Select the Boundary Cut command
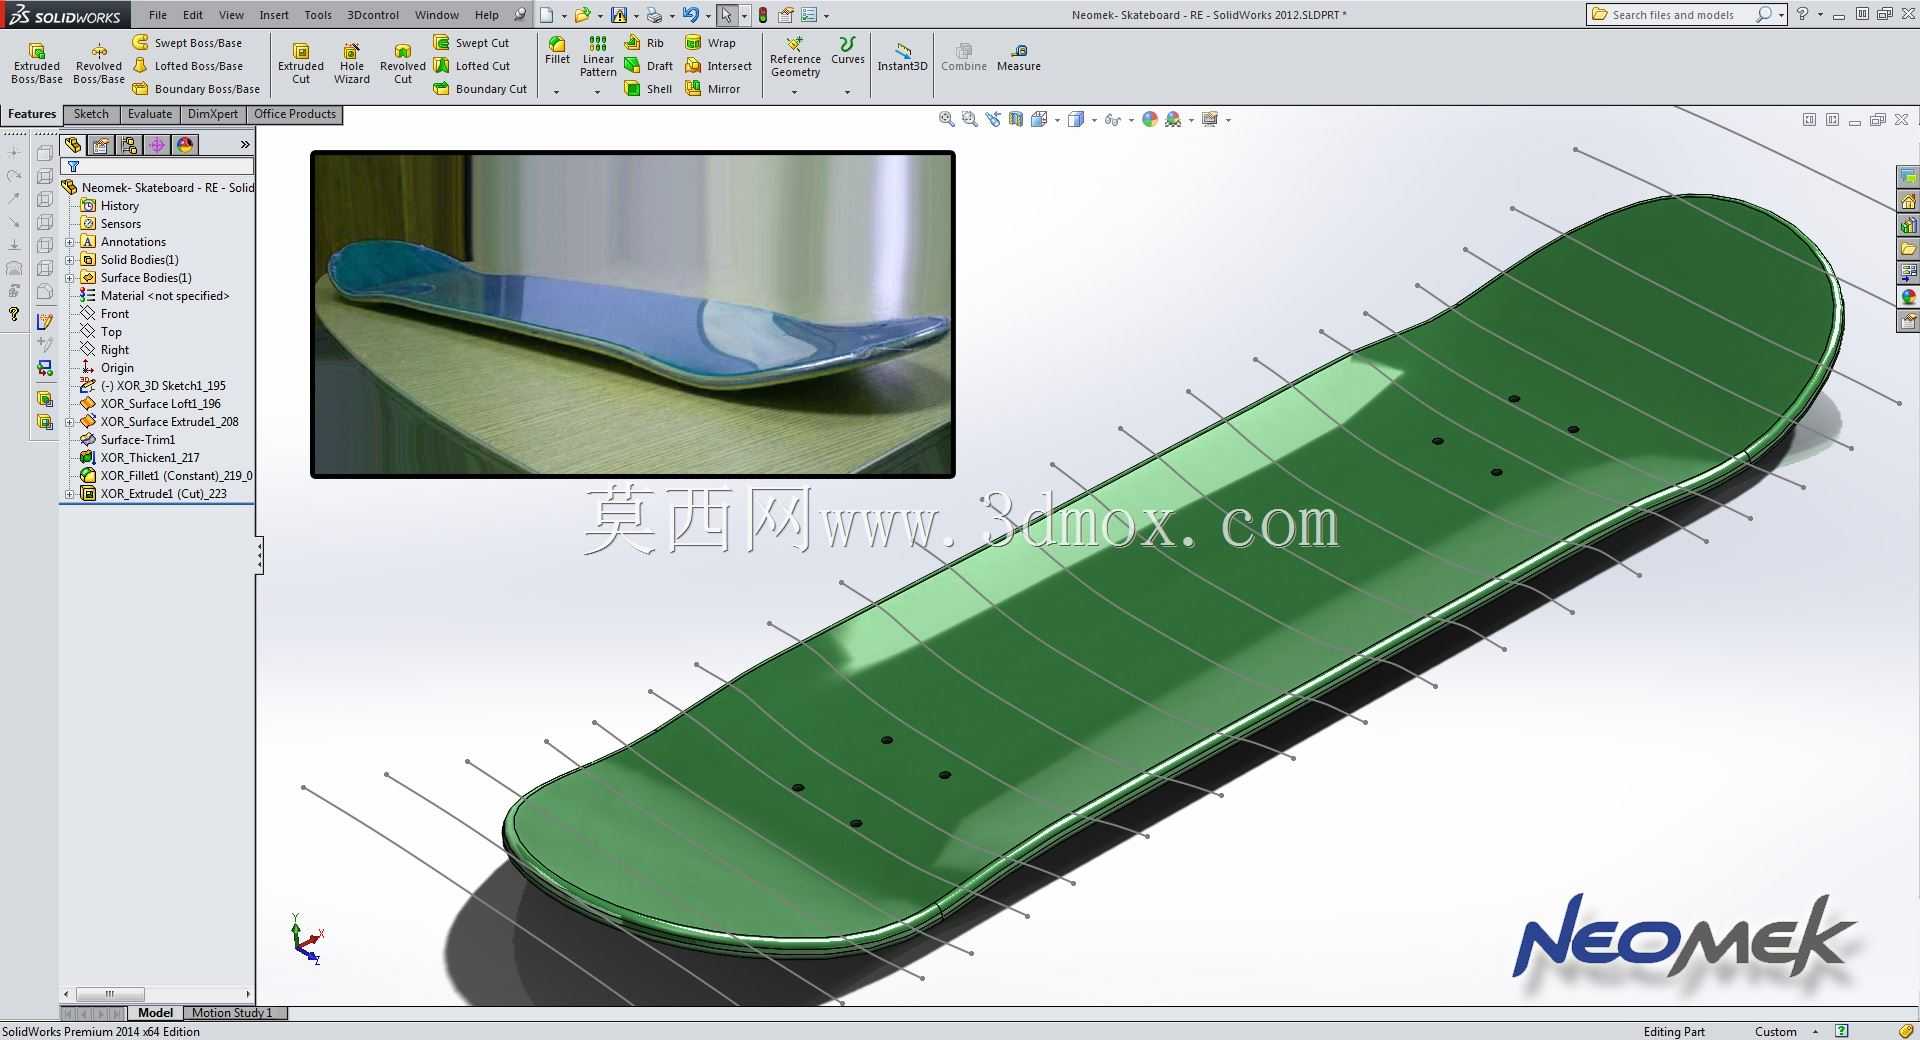The image size is (1920, 1040). point(481,89)
